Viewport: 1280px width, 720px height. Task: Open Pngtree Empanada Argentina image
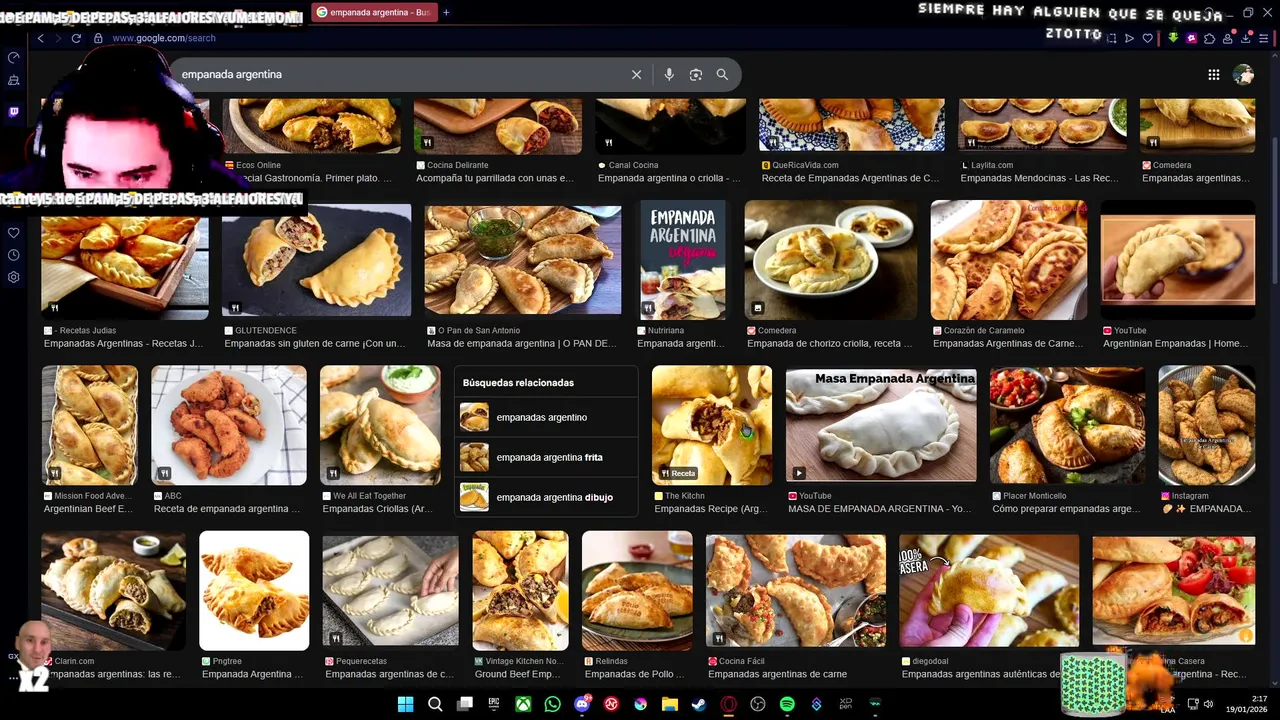point(254,591)
